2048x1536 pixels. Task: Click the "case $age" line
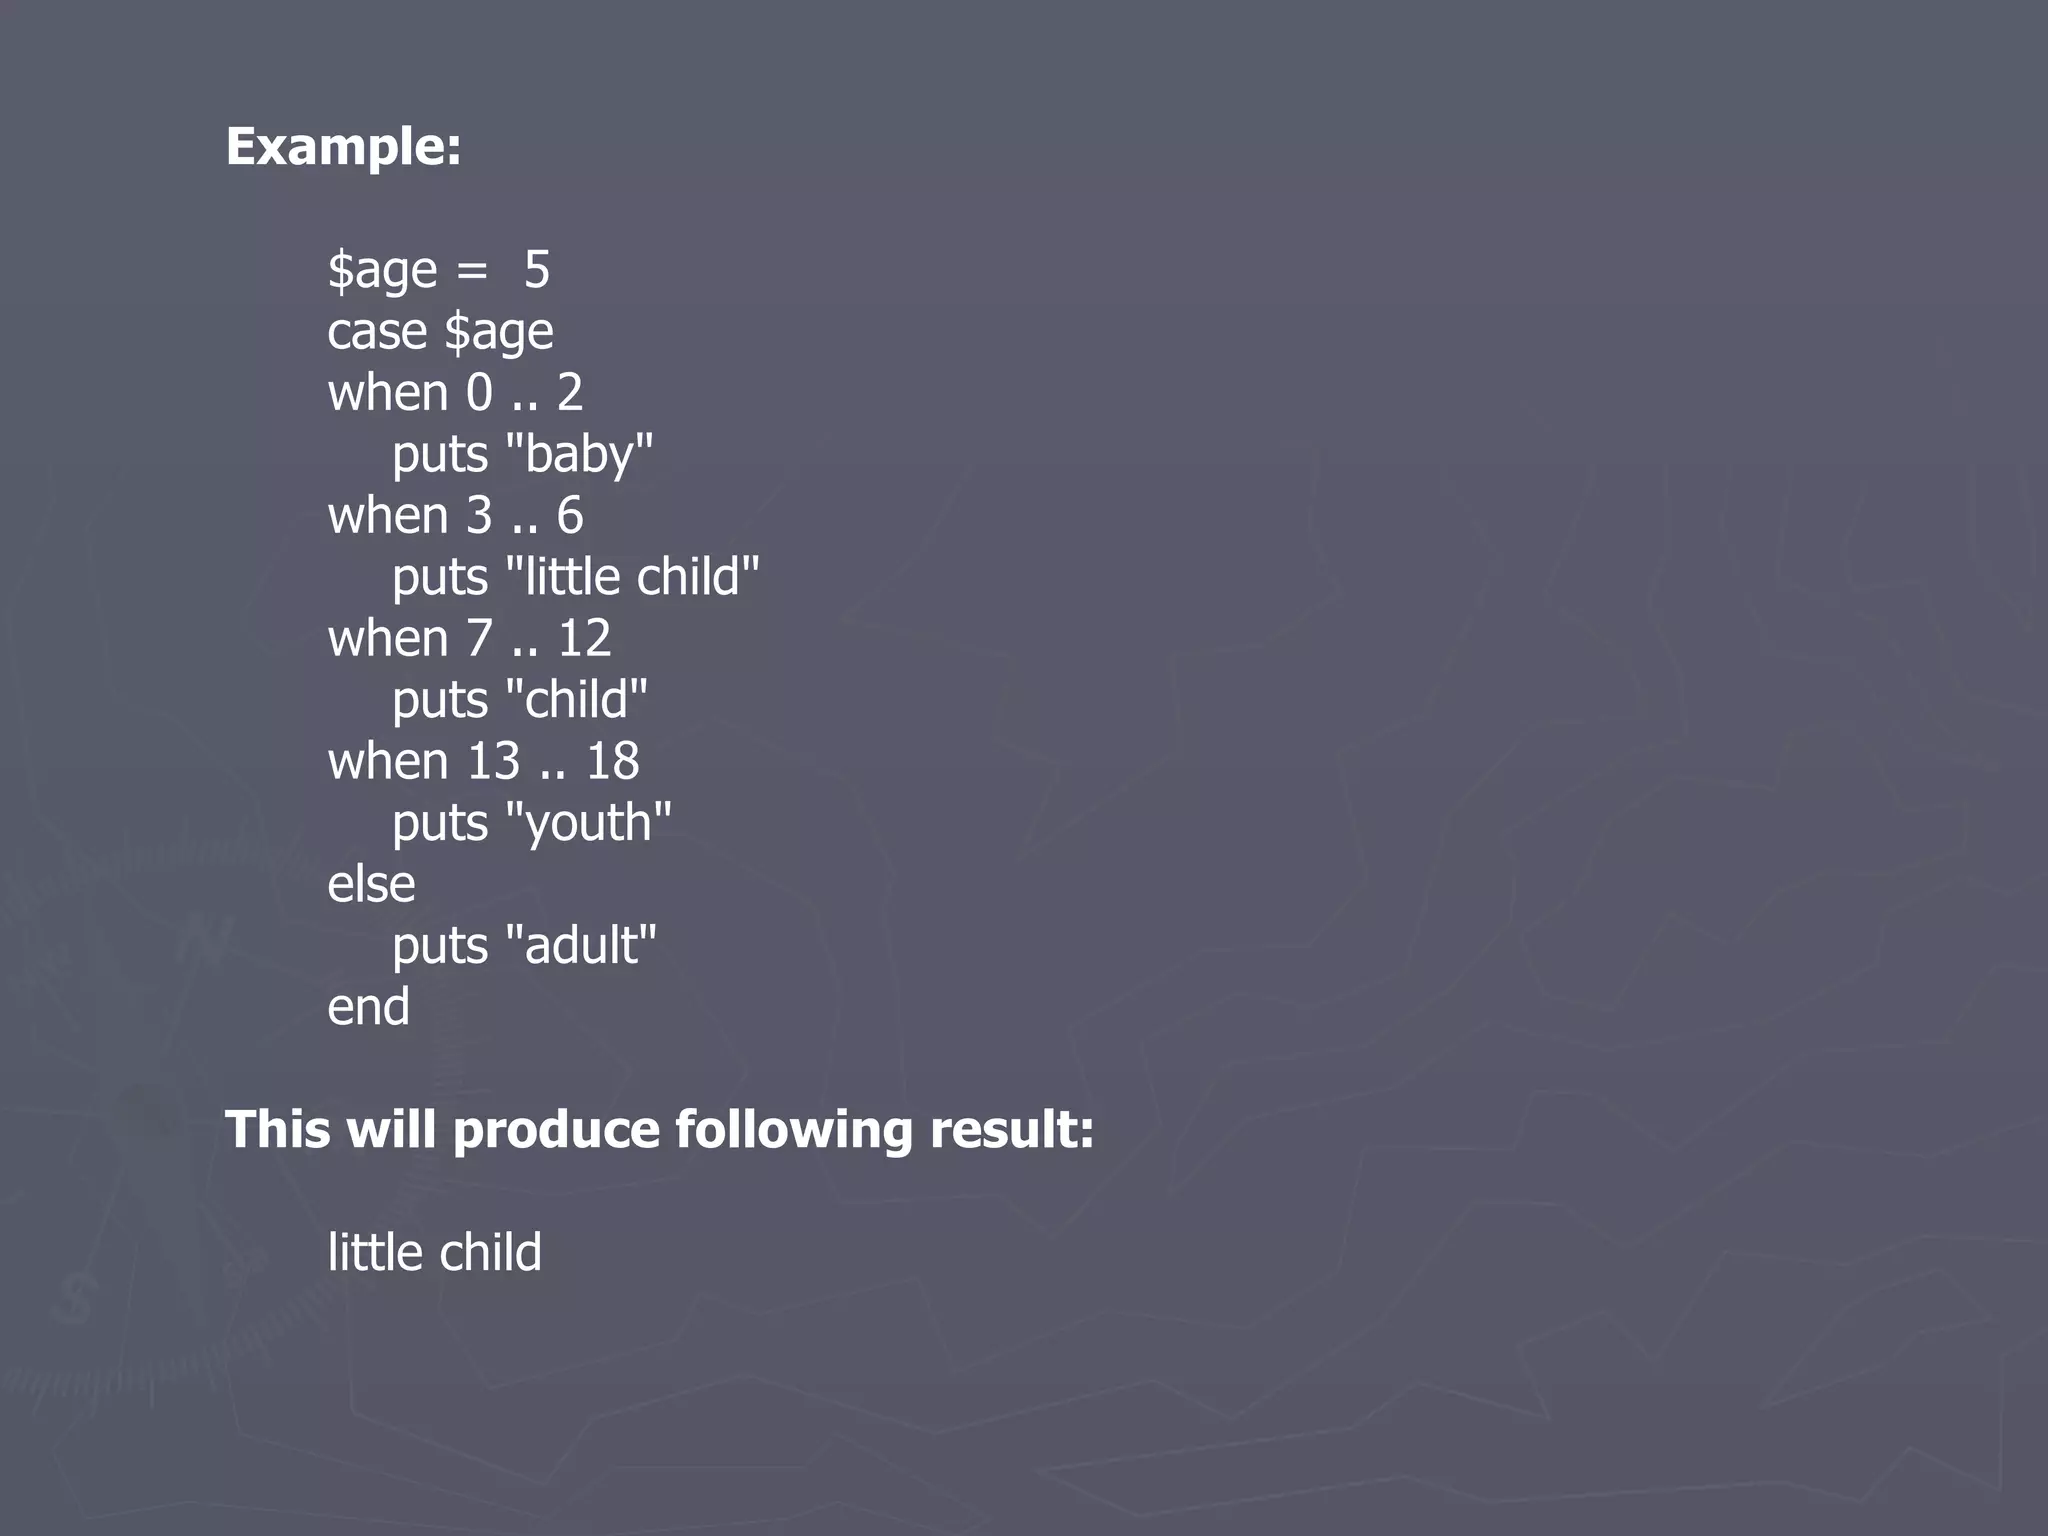tap(440, 332)
